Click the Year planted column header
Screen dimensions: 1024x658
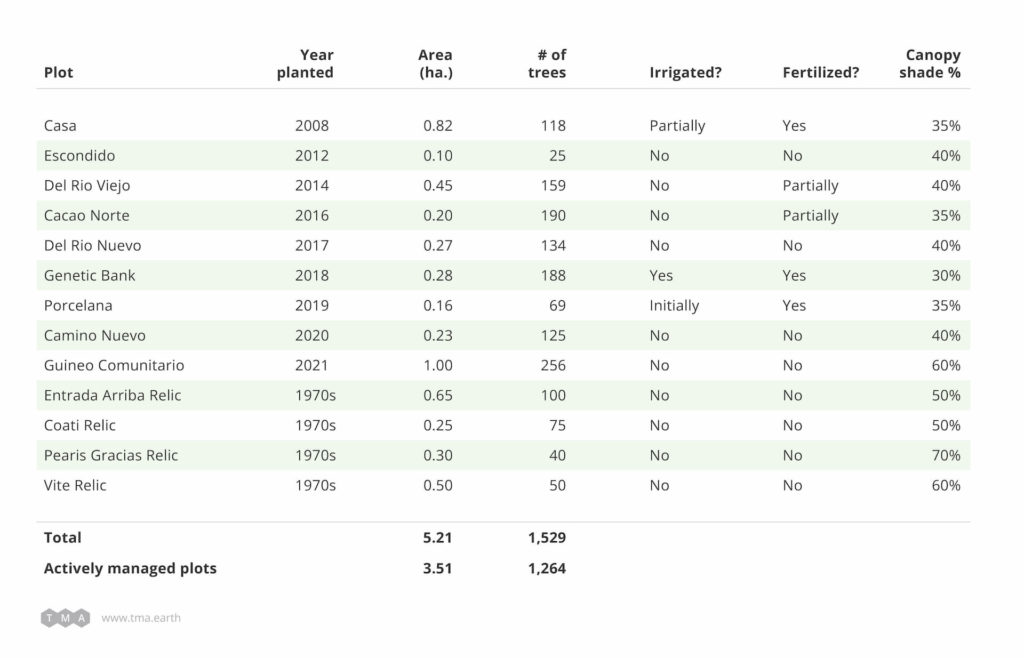click(306, 63)
